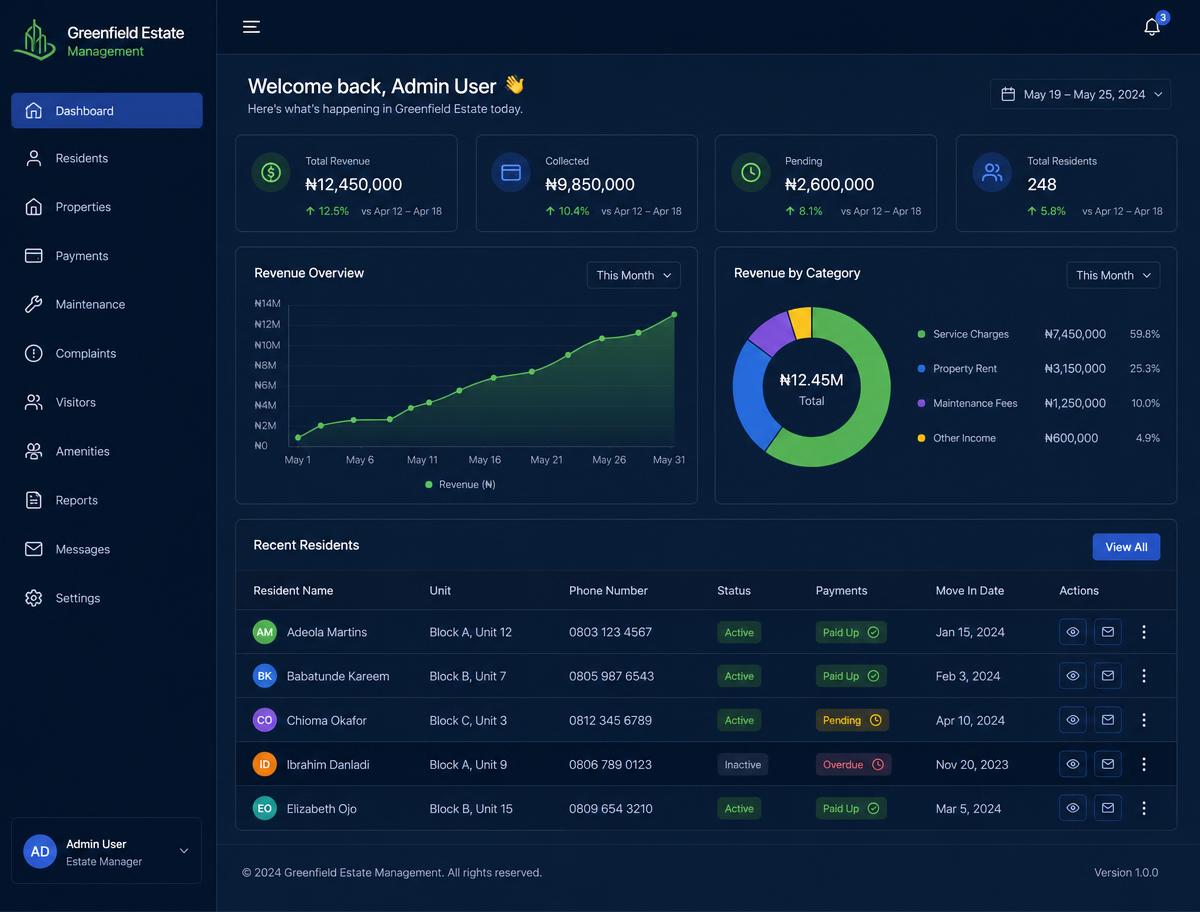Click Total Revenue dollar icon

(271, 172)
